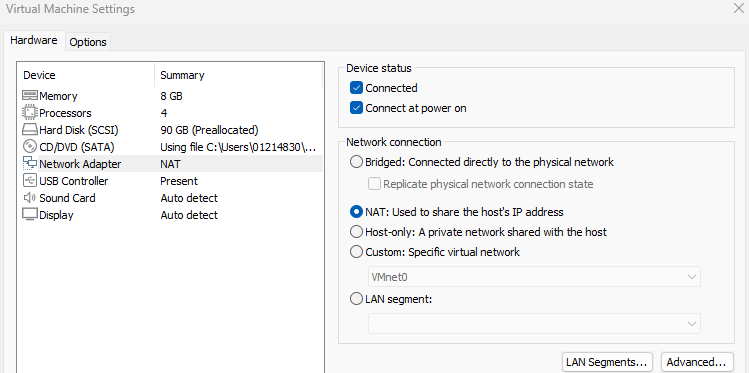Screen dimensions: 749x373
Task: Select Custom: Specific virtual network option
Action: (356, 252)
